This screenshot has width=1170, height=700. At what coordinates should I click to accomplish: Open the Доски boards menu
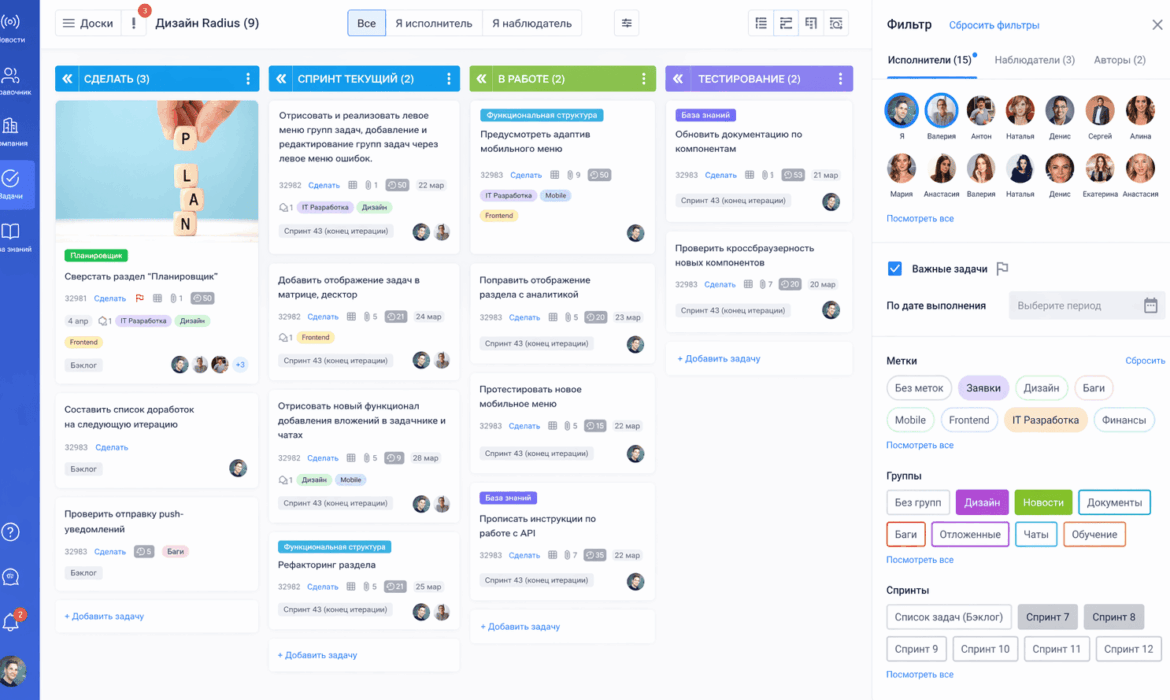pyautogui.click(x=87, y=23)
